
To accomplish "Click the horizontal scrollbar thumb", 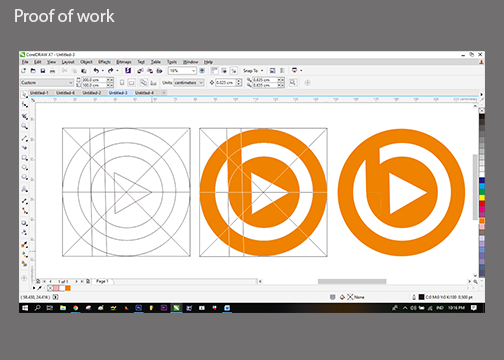I will (x=352, y=281).
